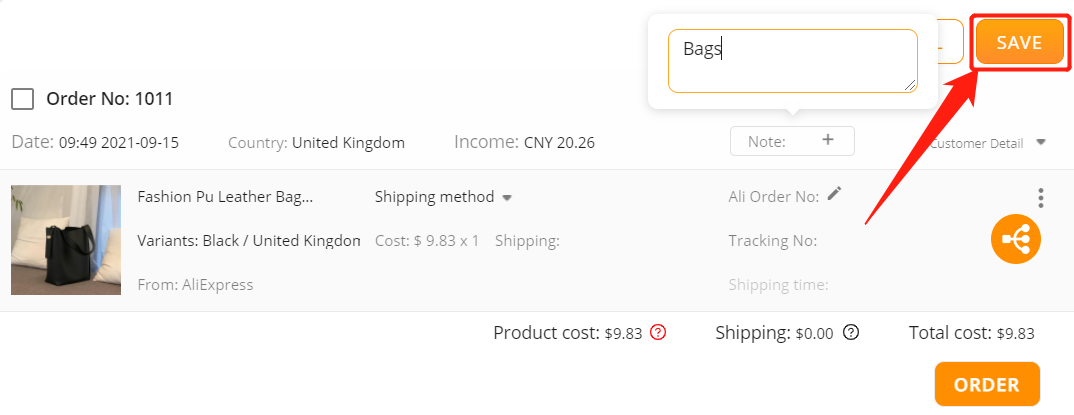Click the Tracking No: field
The height and width of the screenshot is (415, 1074).
tap(773, 241)
